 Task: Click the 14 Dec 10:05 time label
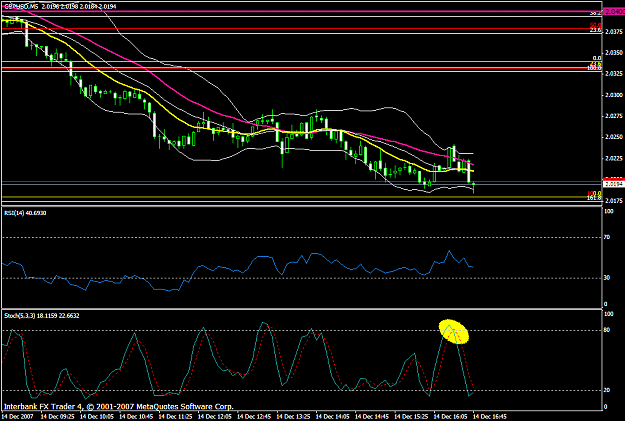point(97,417)
